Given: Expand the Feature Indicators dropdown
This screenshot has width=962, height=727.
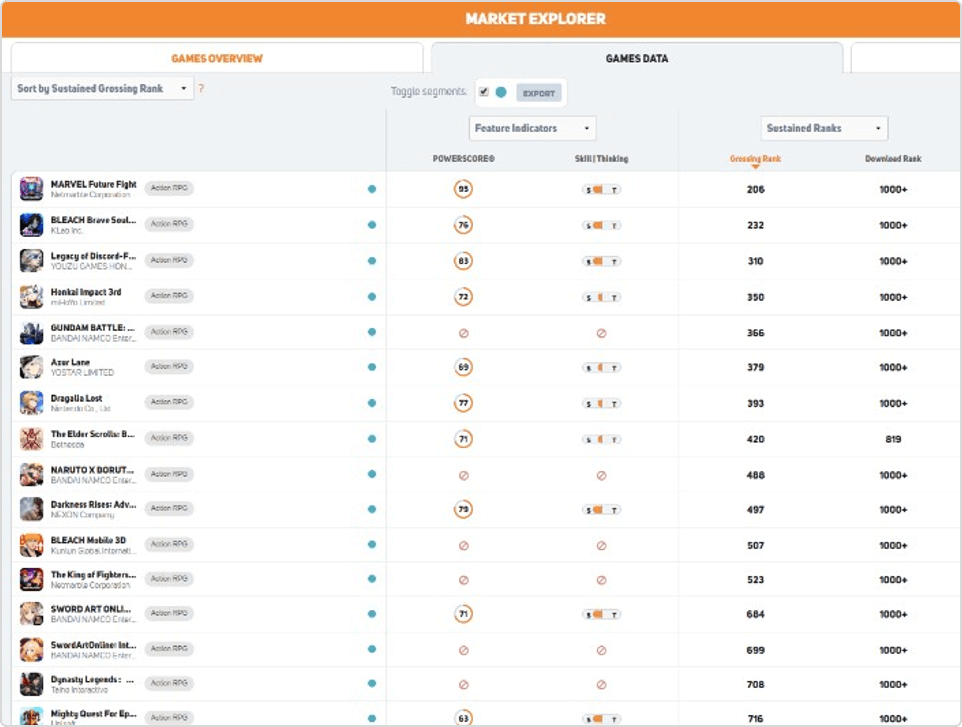Looking at the screenshot, I should (x=532, y=128).
